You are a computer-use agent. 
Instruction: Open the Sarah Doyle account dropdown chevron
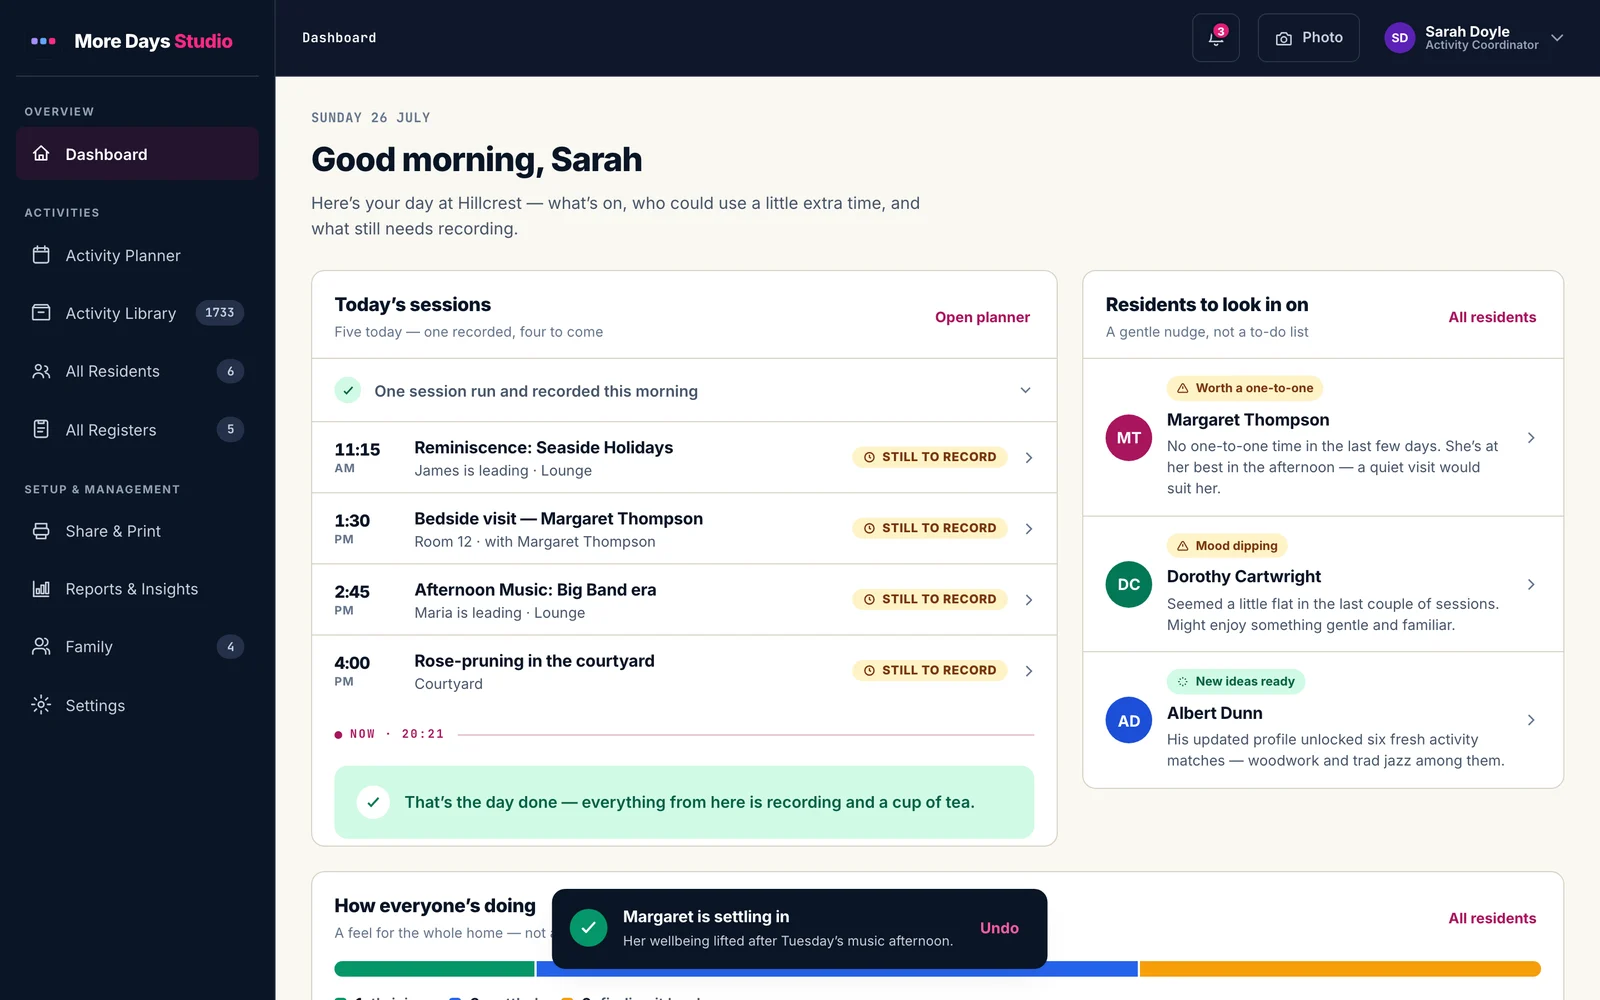pos(1557,38)
